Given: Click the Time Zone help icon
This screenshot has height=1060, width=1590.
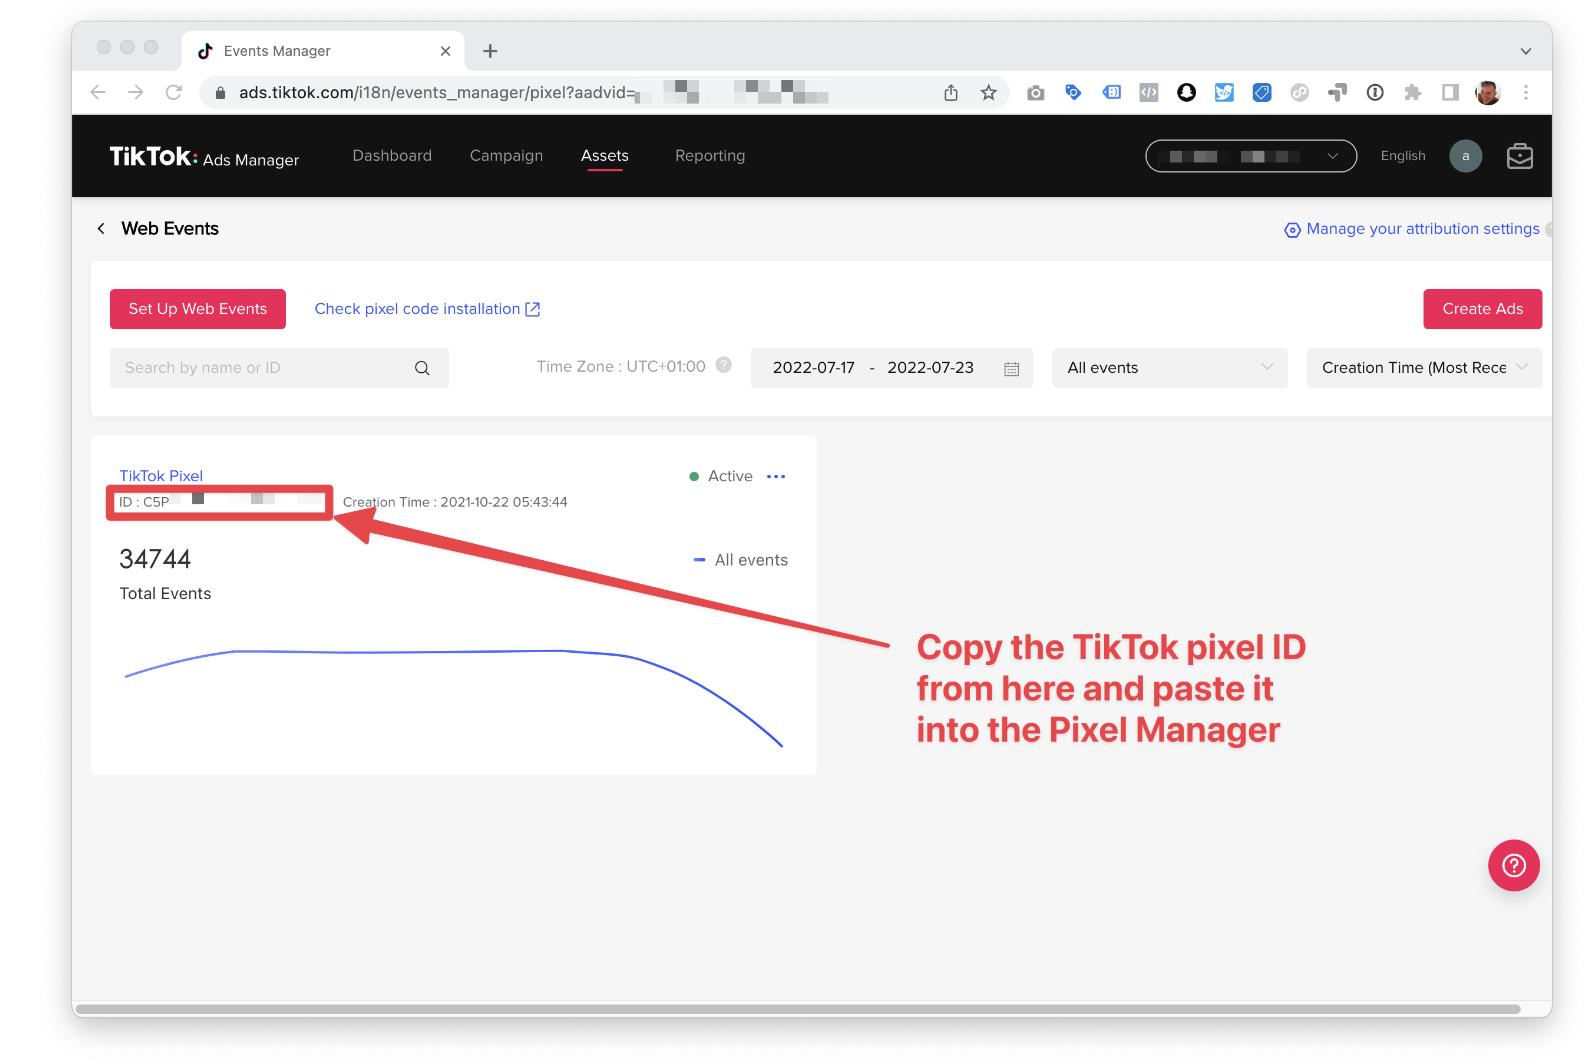Looking at the screenshot, I should pos(724,365).
